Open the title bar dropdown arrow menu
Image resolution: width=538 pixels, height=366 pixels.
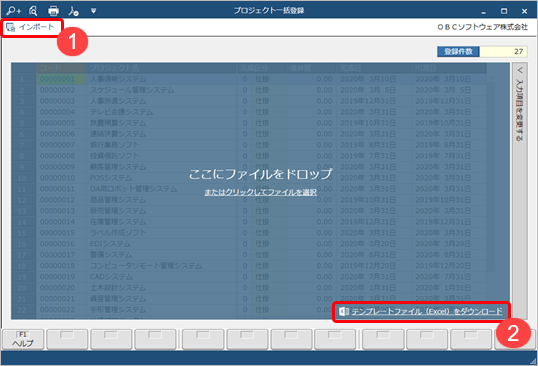coord(93,11)
